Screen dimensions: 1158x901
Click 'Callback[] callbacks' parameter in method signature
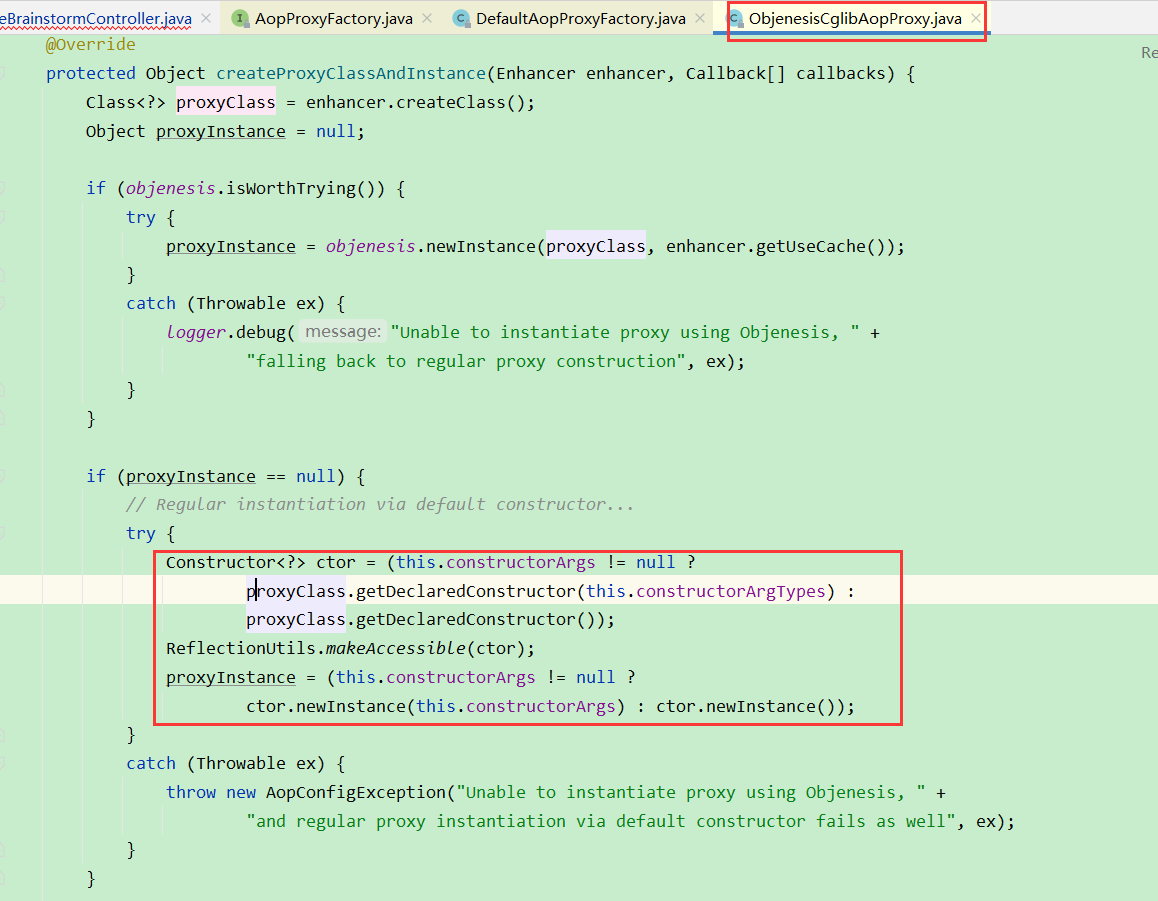click(785, 73)
